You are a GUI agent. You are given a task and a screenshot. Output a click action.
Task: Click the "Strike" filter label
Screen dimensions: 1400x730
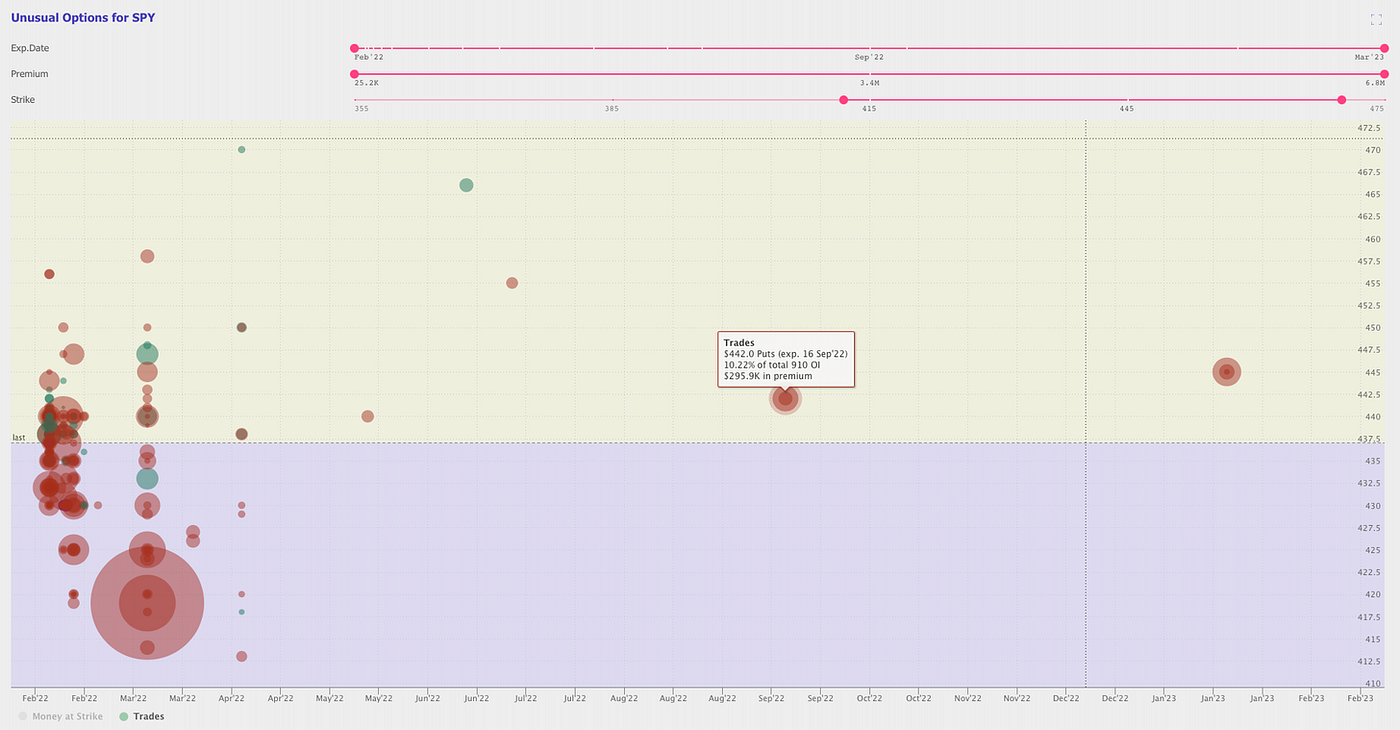[x=23, y=100]
